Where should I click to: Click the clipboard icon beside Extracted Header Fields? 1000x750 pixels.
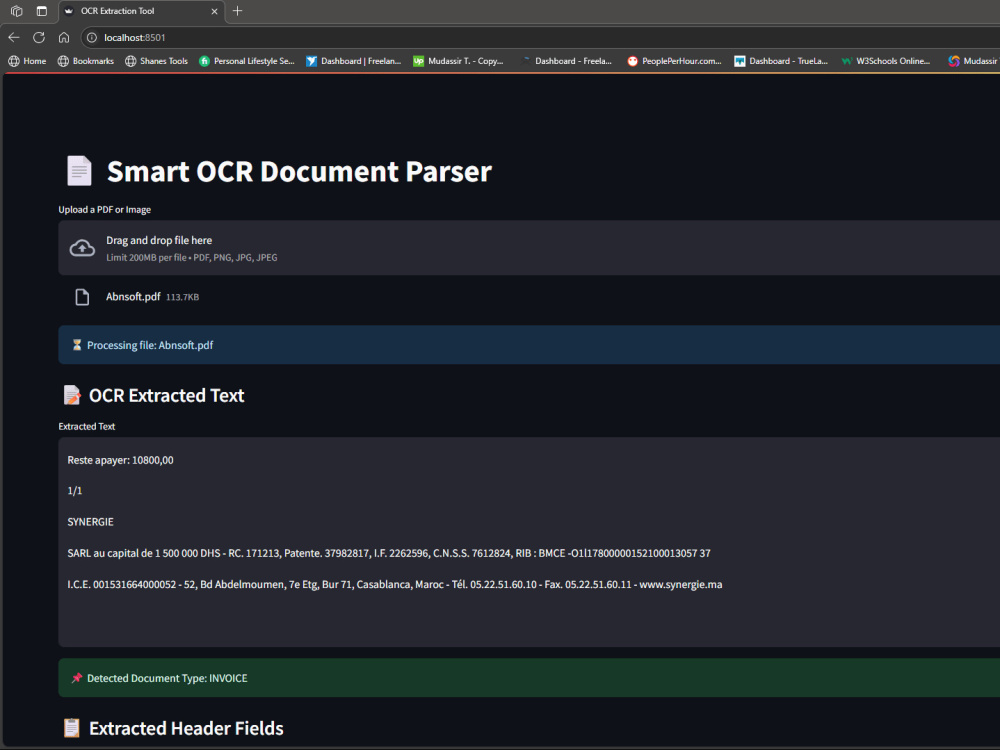point(72,728)
